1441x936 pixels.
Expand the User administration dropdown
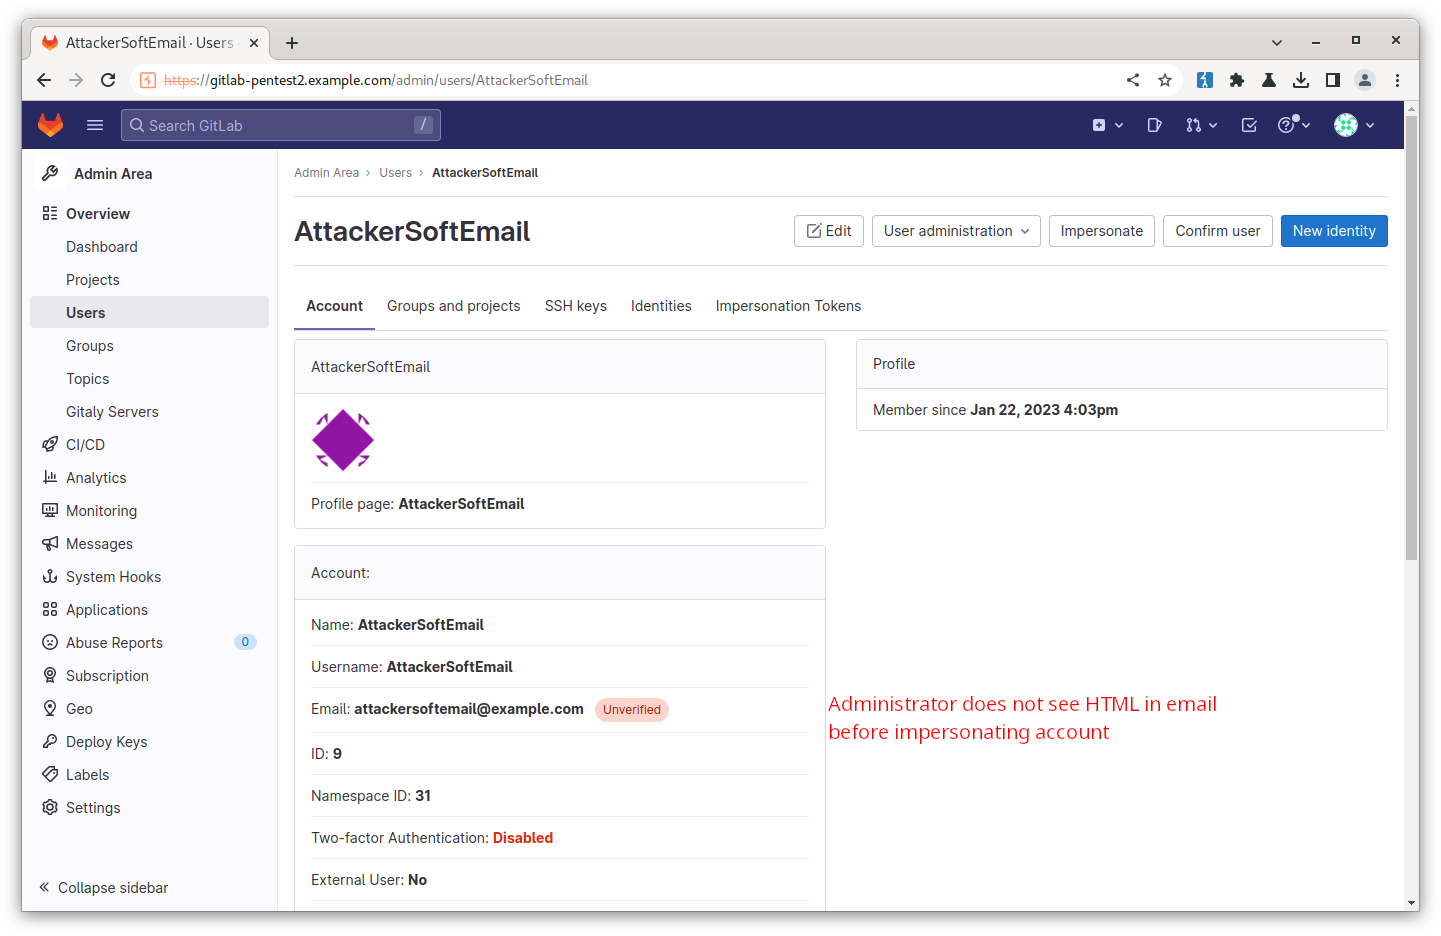click(955, 231)
